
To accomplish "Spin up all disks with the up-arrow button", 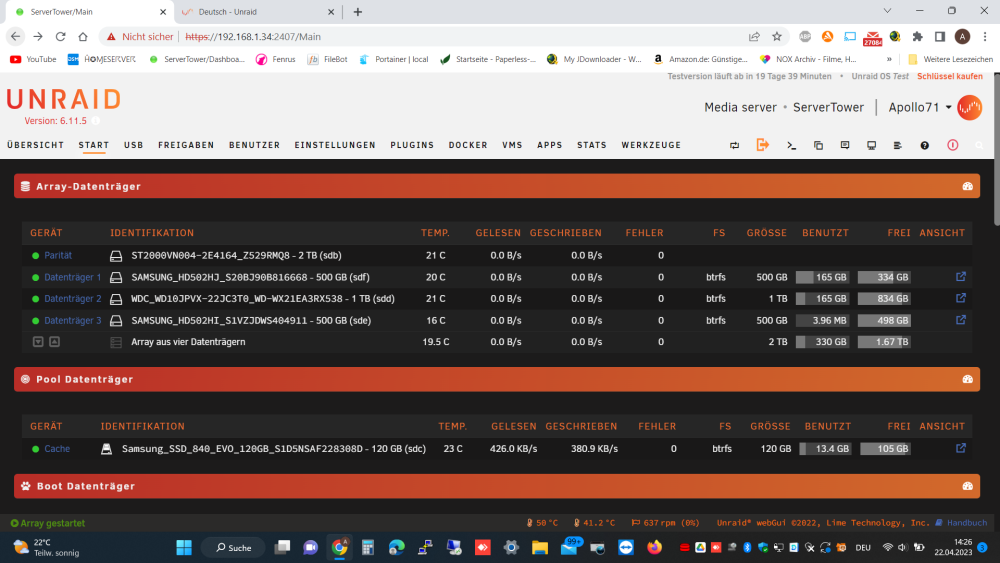I will [55, 342].
